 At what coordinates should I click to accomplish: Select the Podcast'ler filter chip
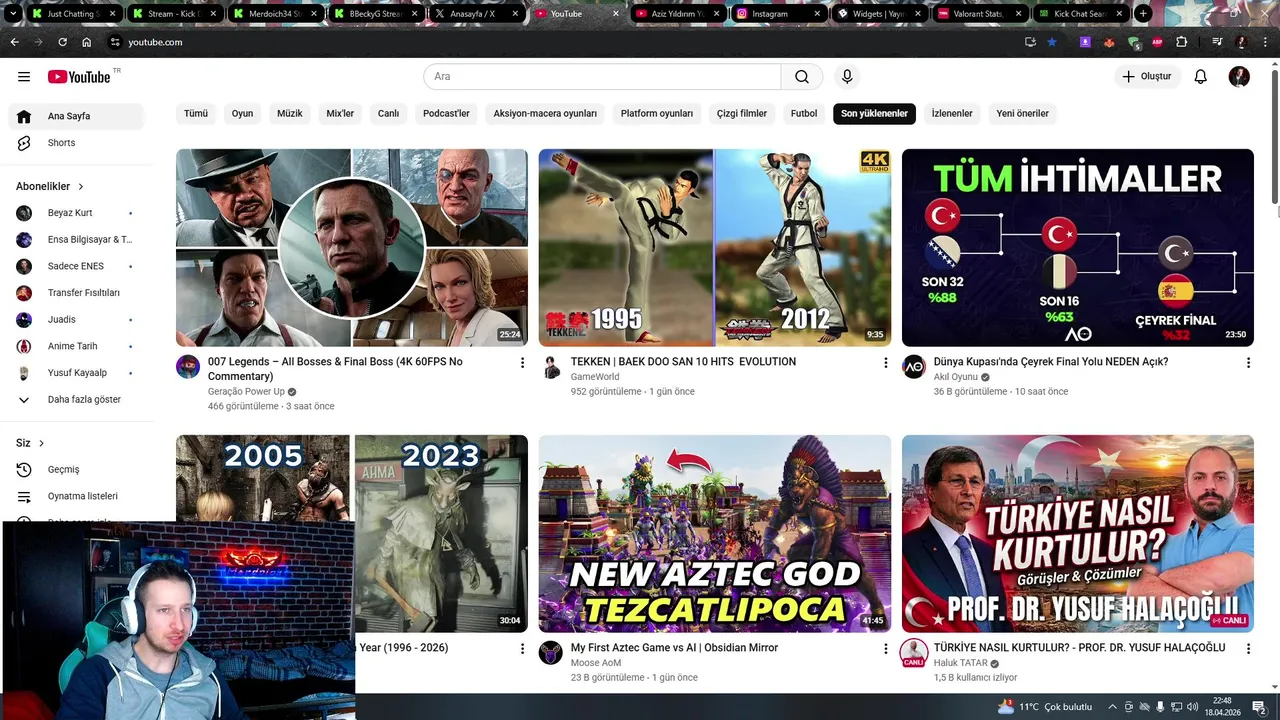(446, 114)
